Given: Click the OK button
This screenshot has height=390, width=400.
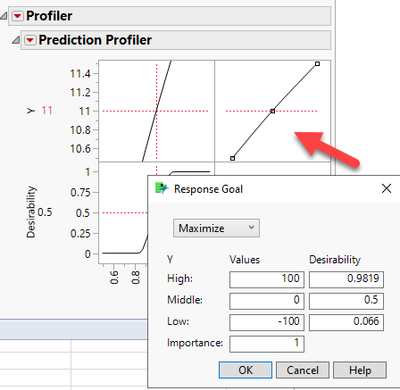Looking at the screenshot, I should point(245,370).
